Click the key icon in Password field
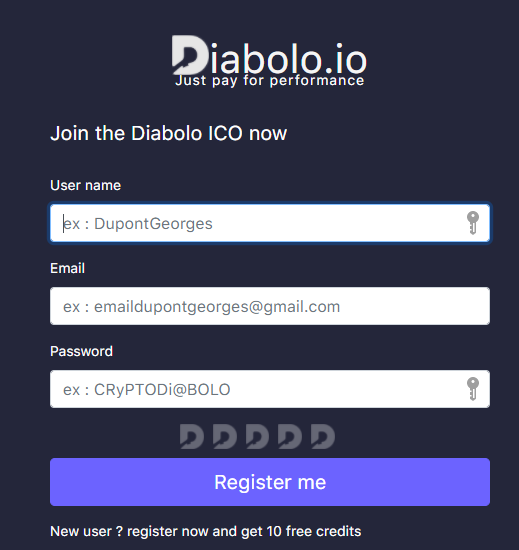Image resolution: width=519 pixels, height=550 pixels. click(x=473, y=389)
